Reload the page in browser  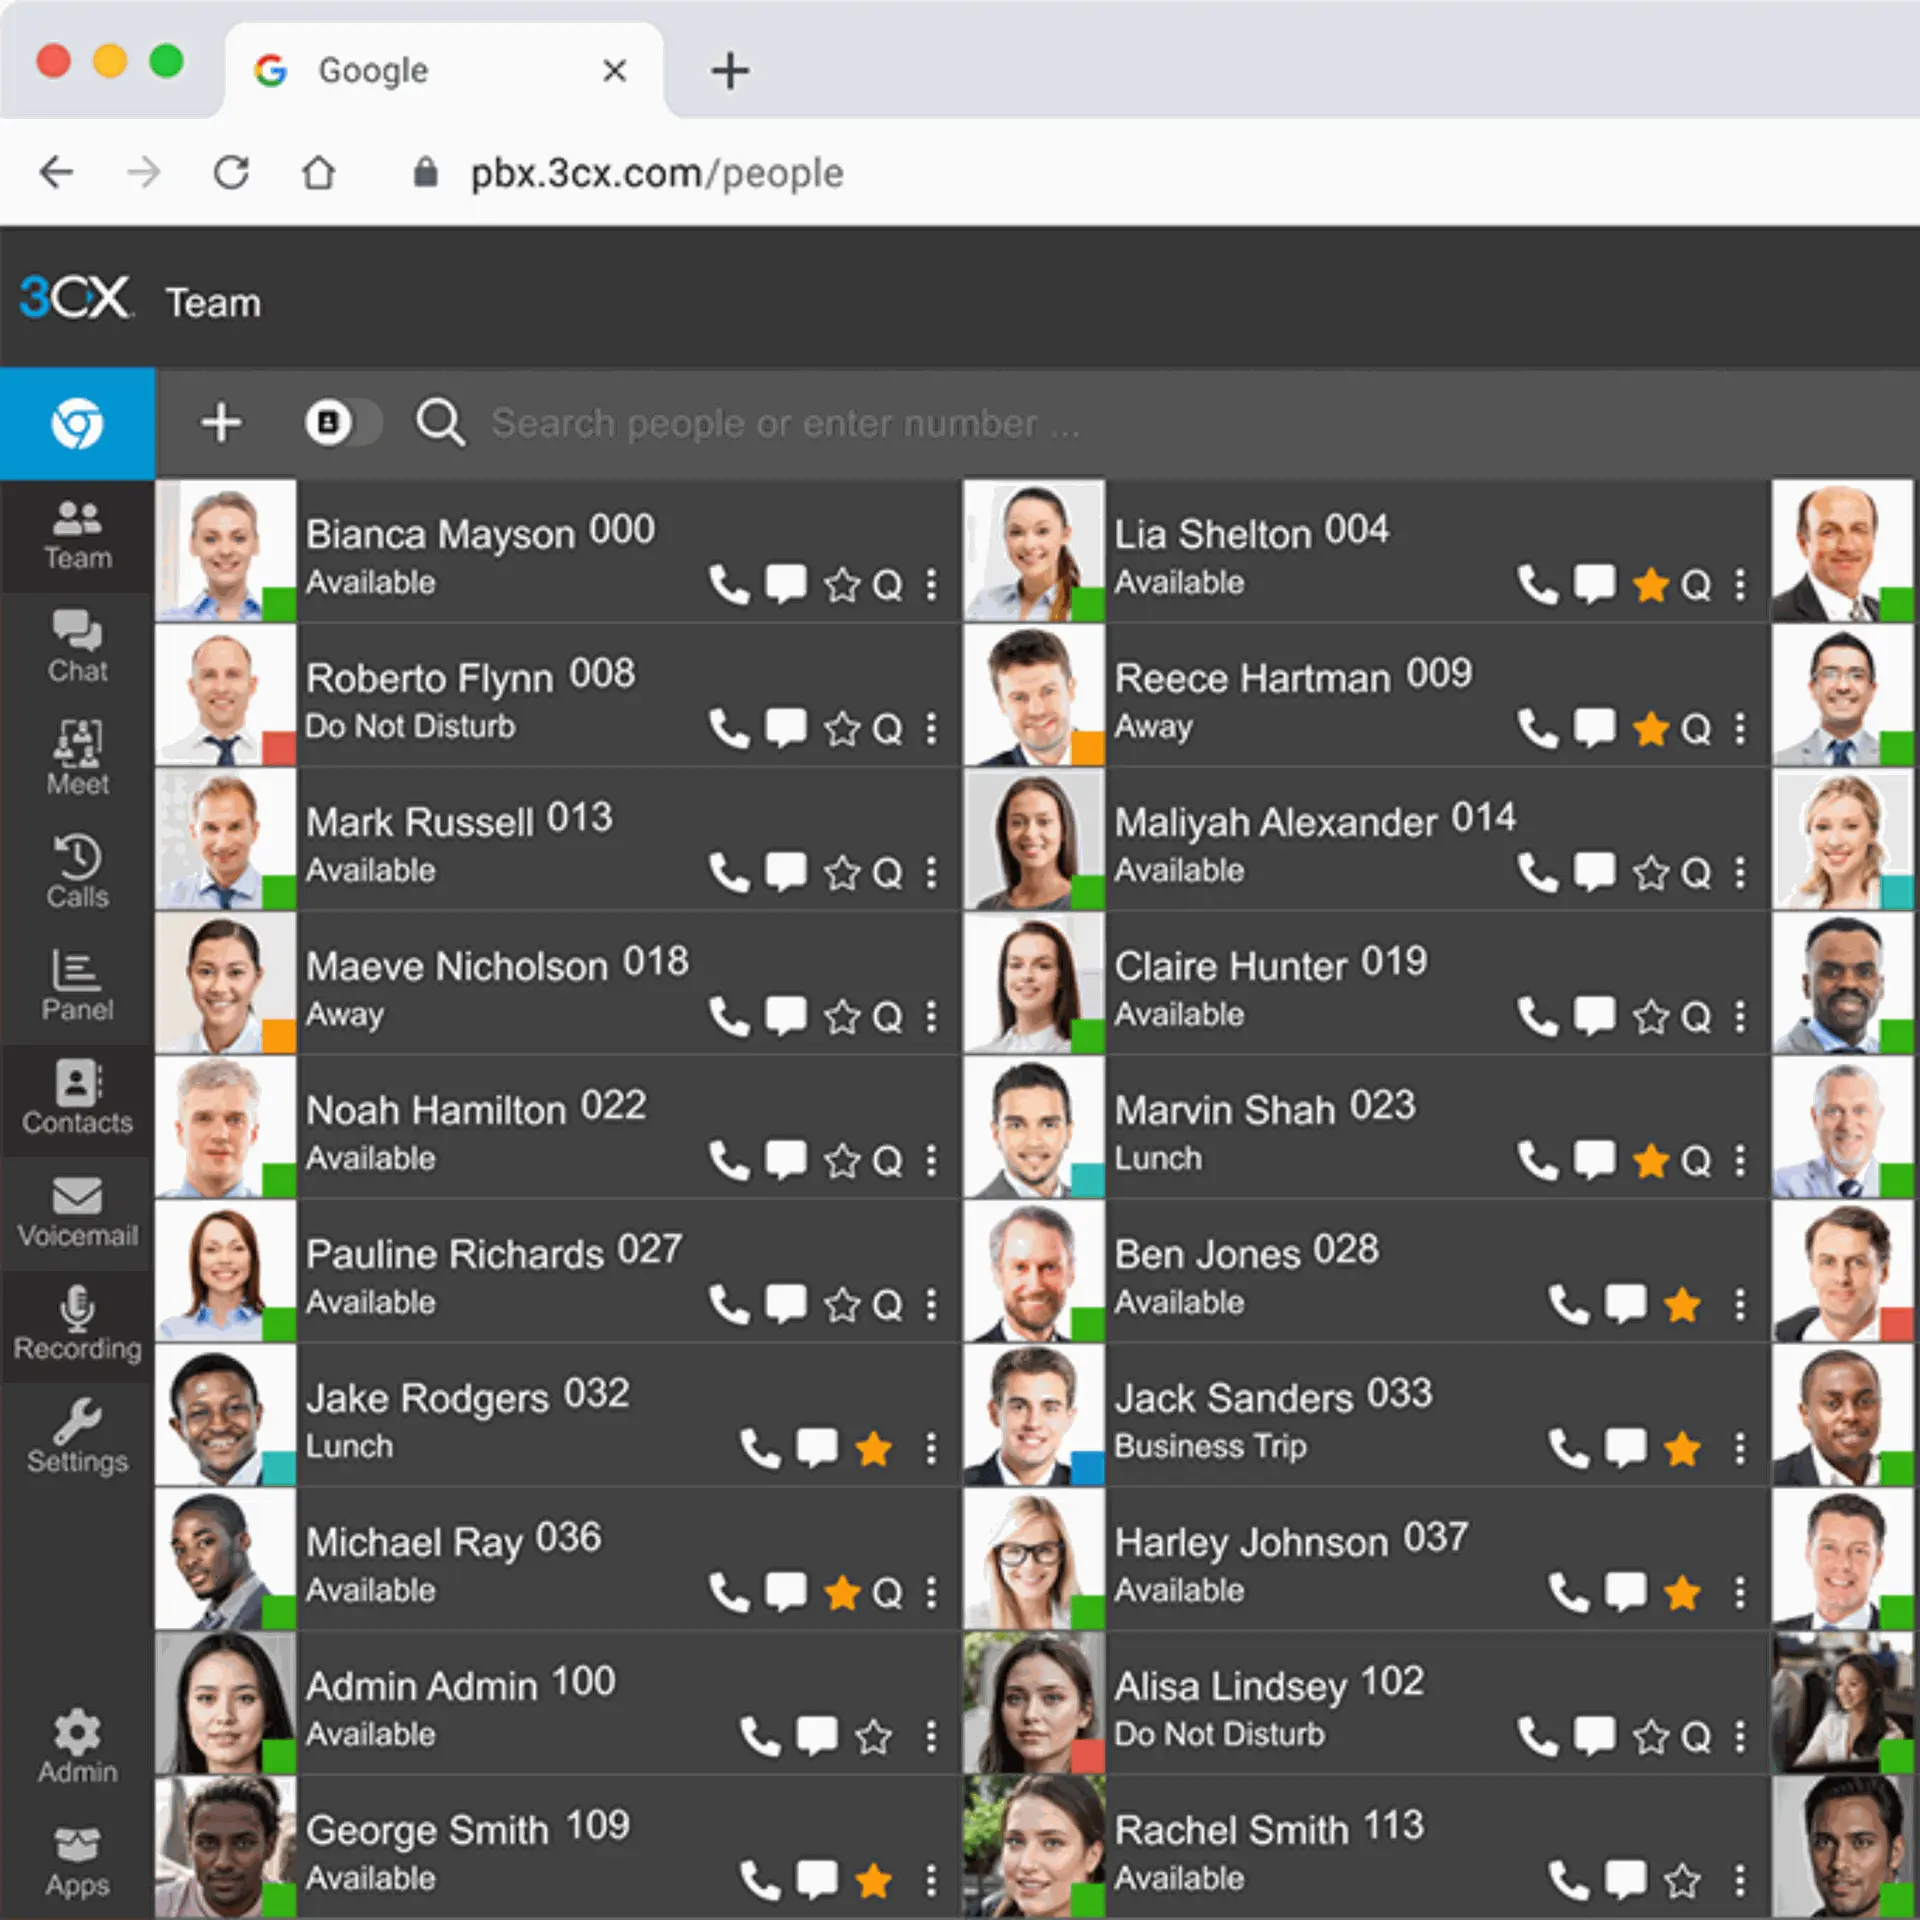coord(231,173)
